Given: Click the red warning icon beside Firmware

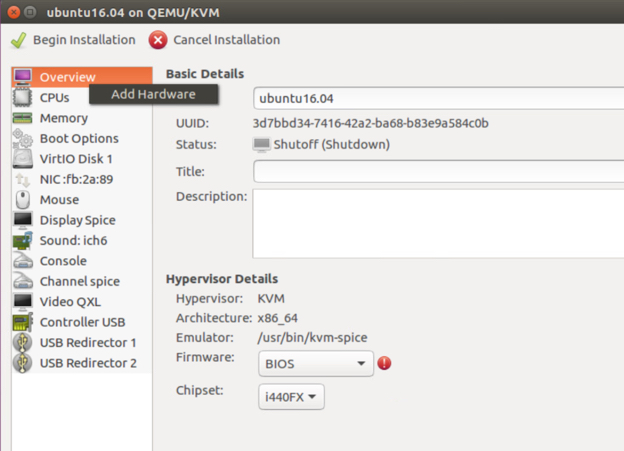Looking at the screenshot, I should pos(384,363).
